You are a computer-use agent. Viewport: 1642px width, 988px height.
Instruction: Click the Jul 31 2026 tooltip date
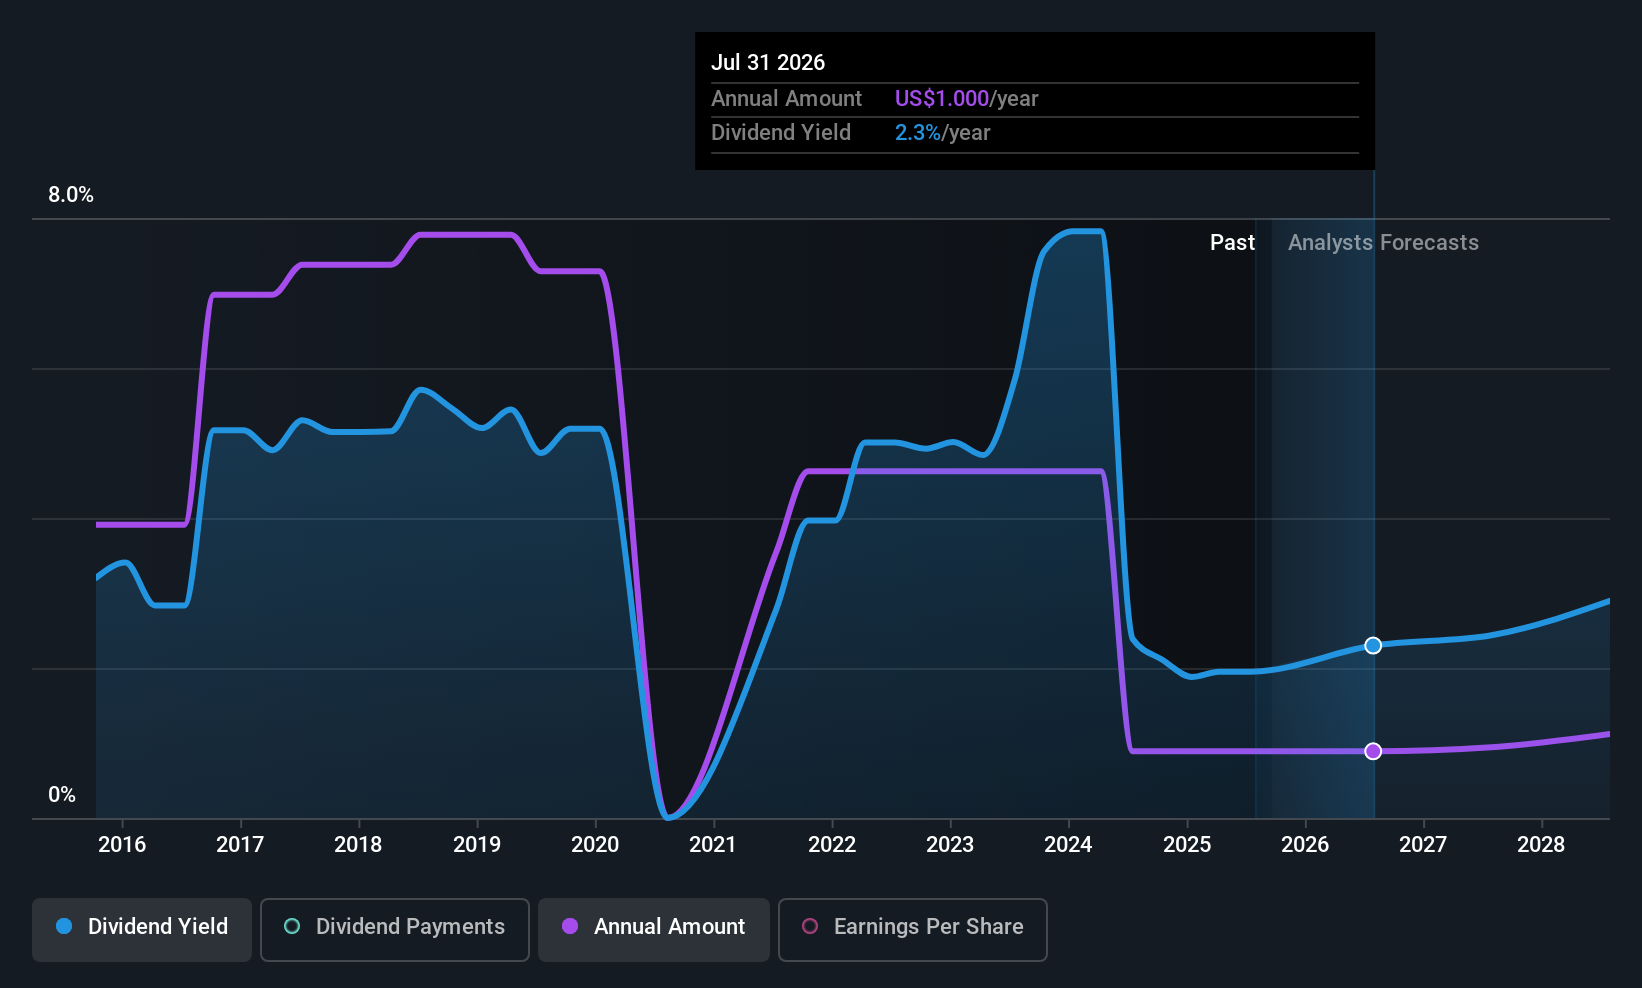[768, 62]
